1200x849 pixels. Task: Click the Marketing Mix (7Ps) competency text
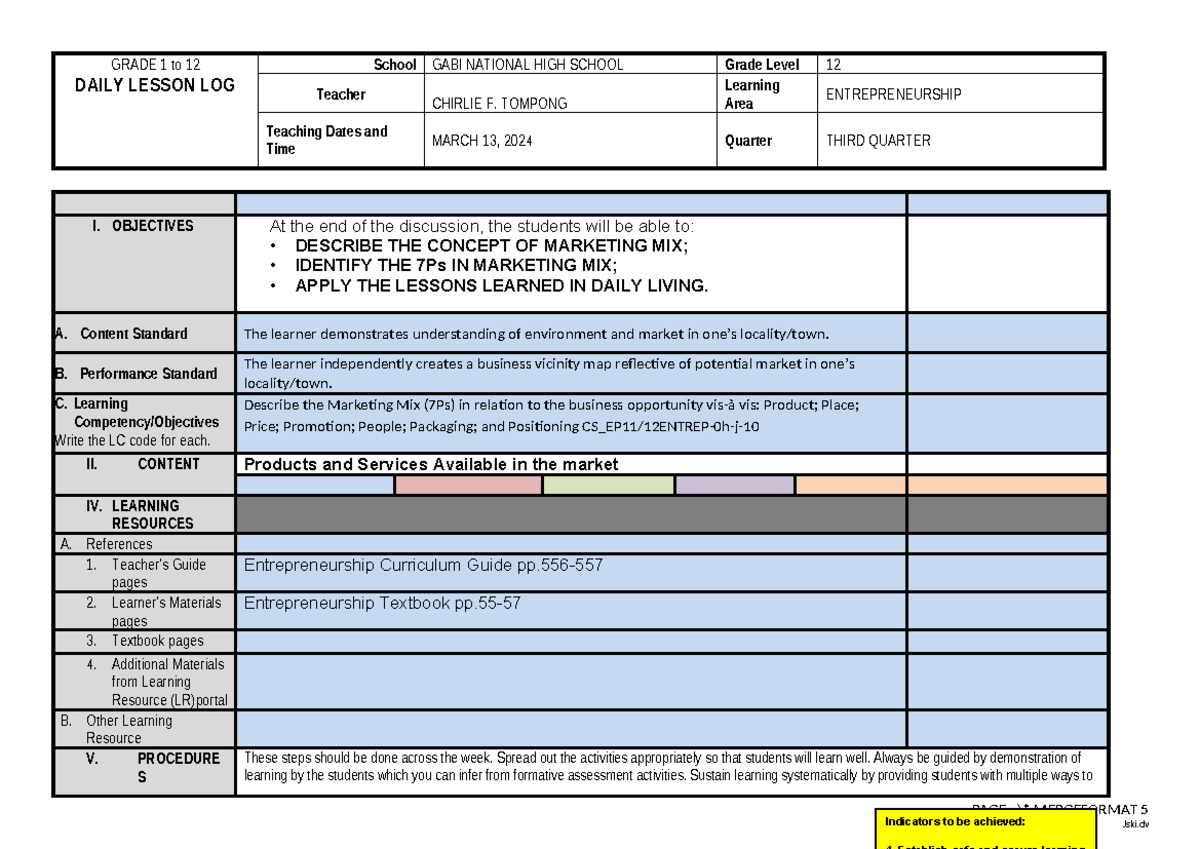click(x=551, y=415)
